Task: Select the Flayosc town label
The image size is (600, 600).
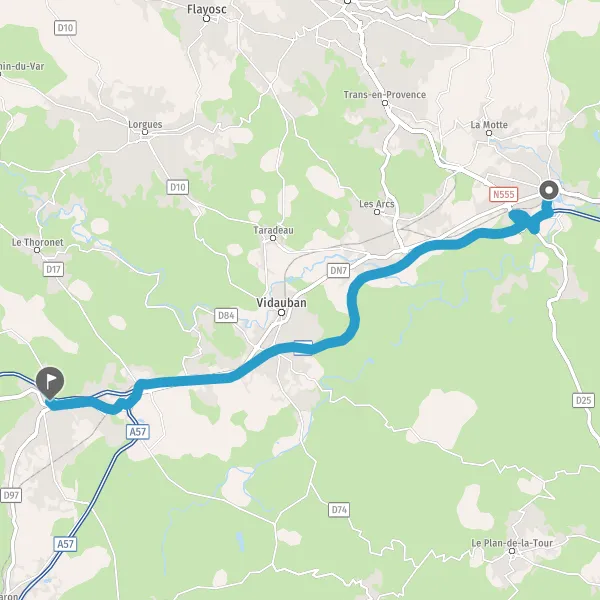Action: 207,9
